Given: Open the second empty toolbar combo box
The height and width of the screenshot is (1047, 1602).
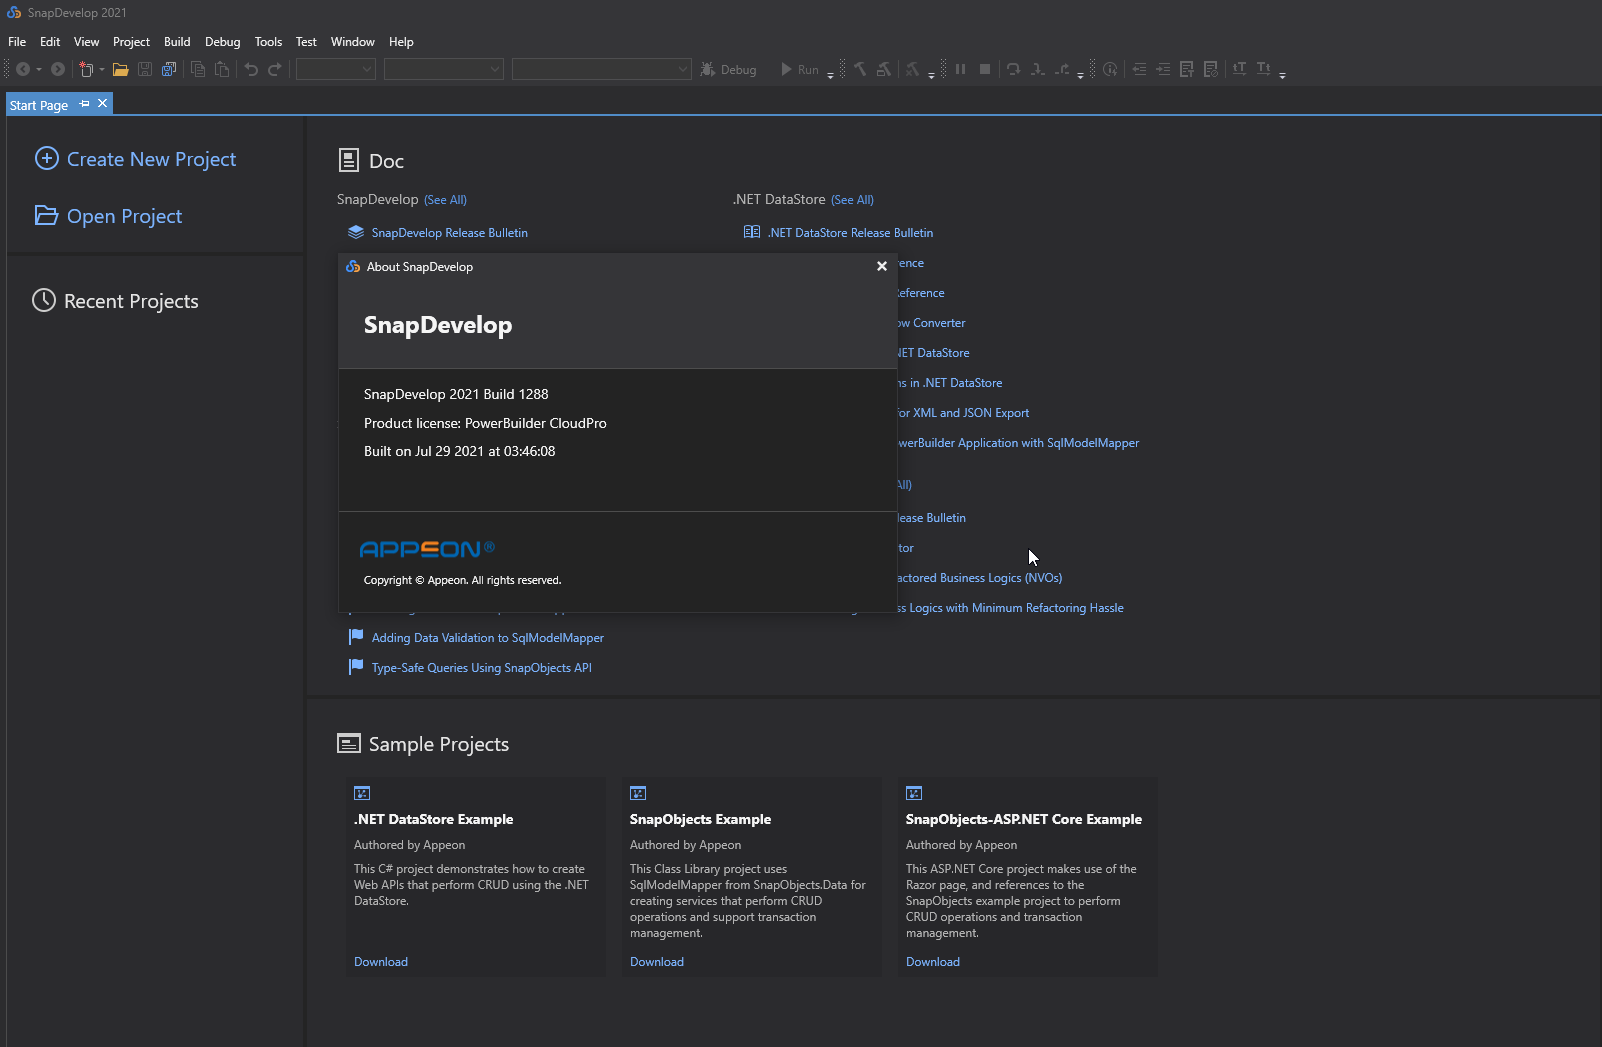Looking at the screenshot, I should pos(444,69).
